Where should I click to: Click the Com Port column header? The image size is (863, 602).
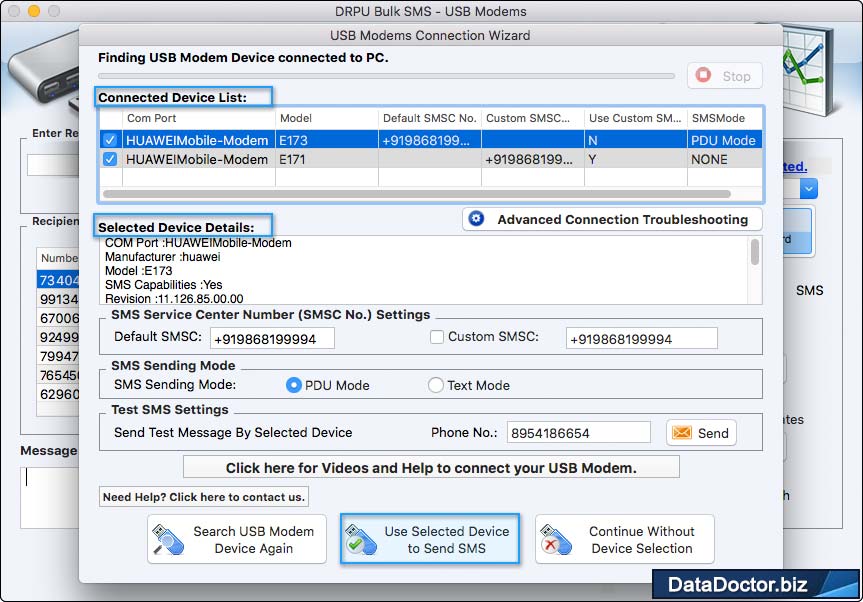(x=199, y=118)
